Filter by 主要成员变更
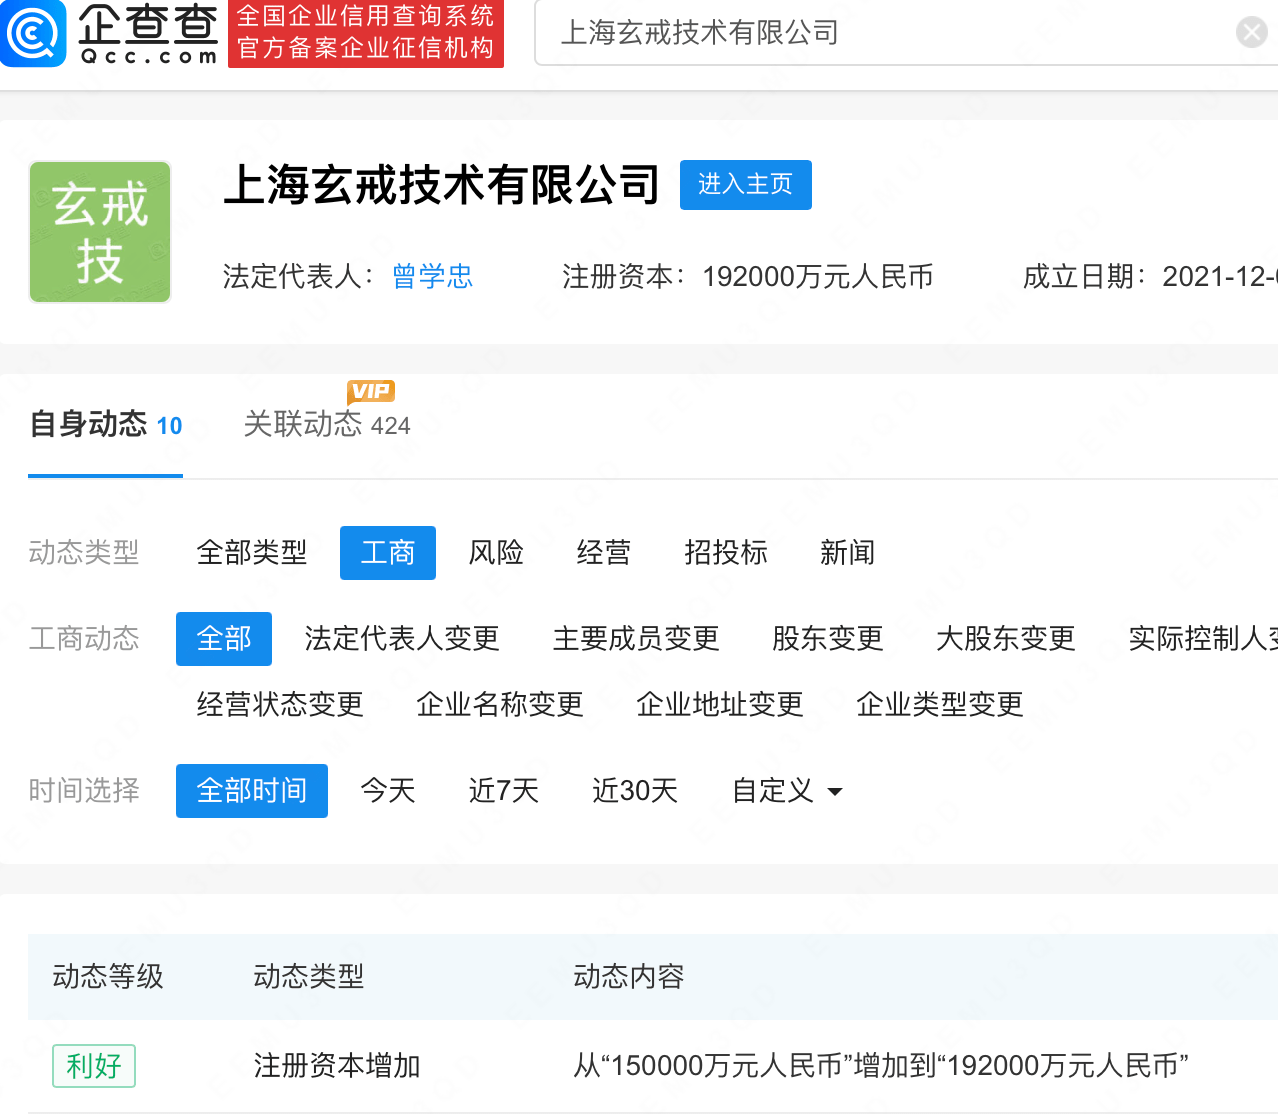The image size is (1278, 1114). click(636, 639)
